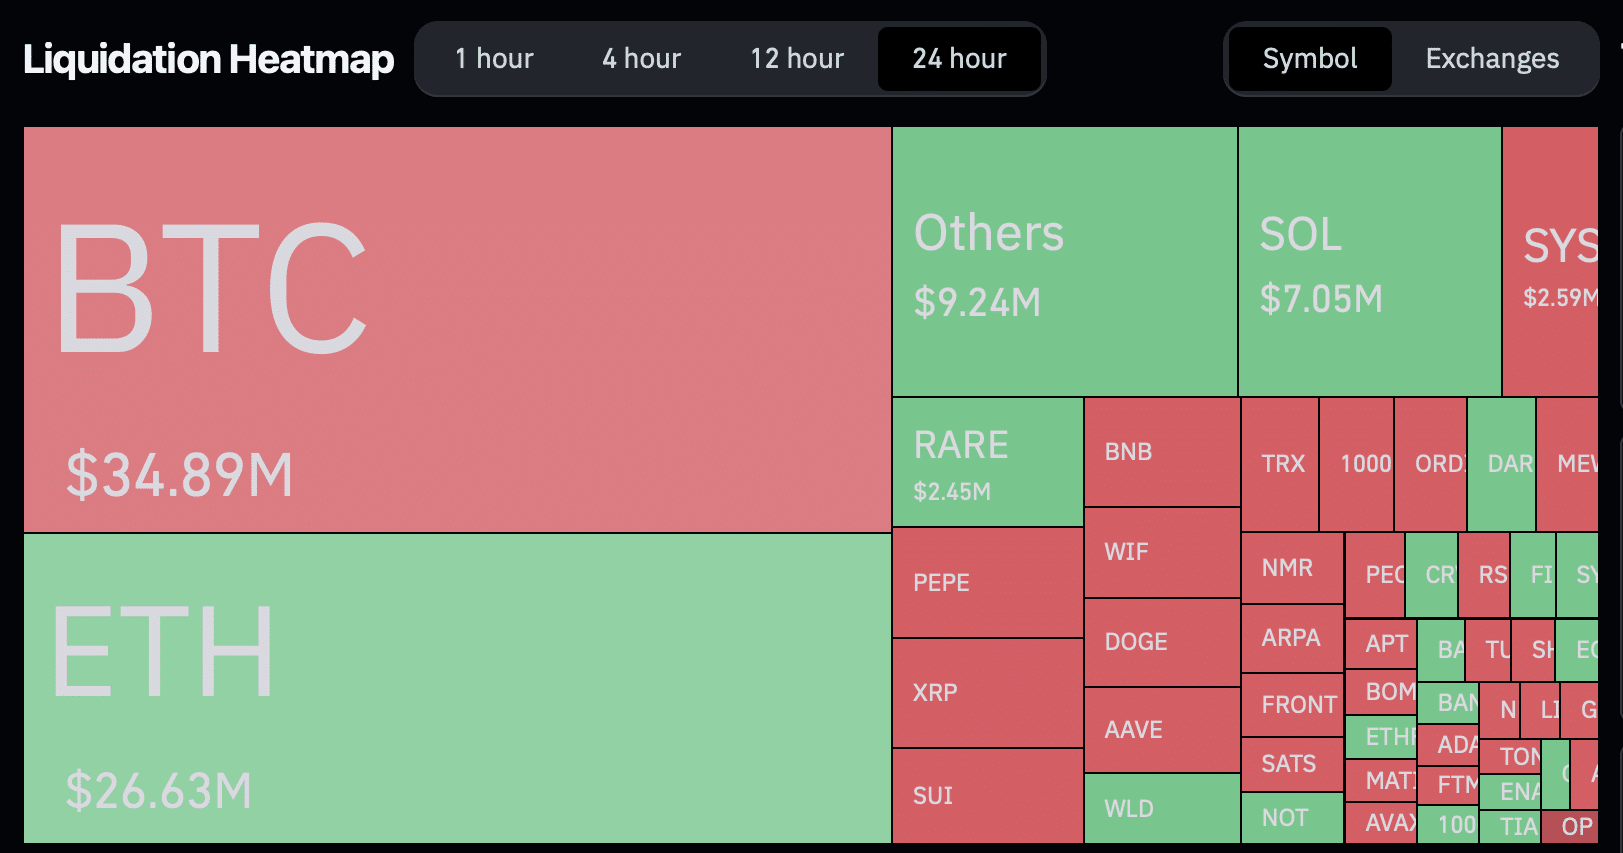This screenshot has height=853, width=1623.
Task: Open the OP heatmap tile
Action: tap(1570, 827)
